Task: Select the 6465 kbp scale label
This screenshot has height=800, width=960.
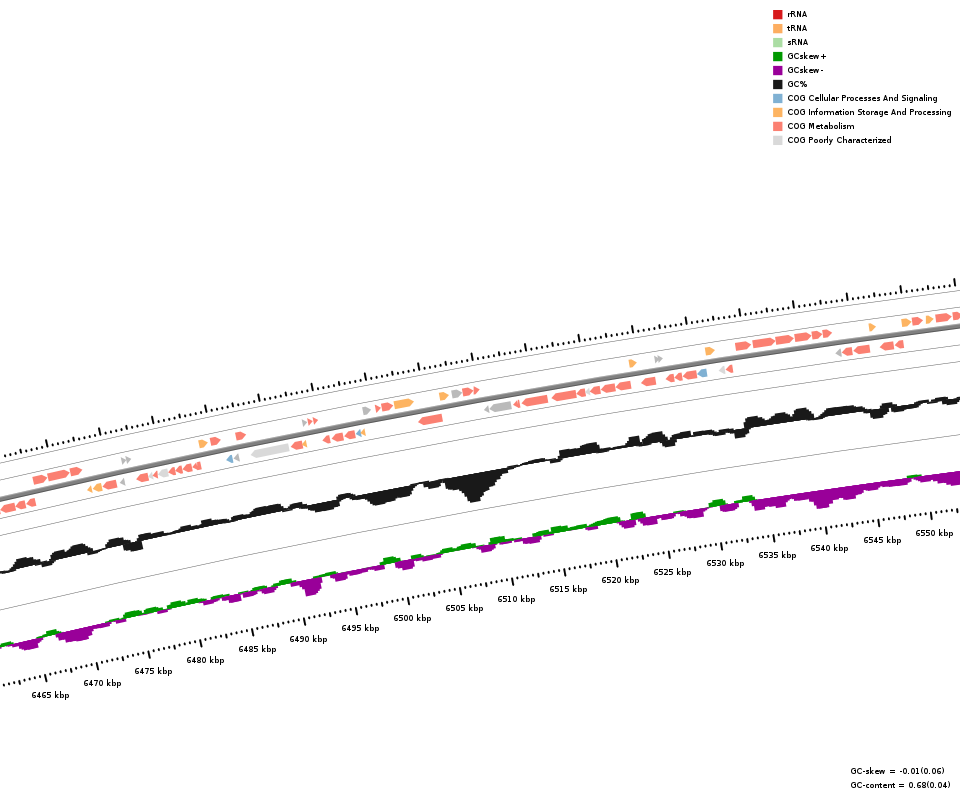Action: tap(50, 695)
